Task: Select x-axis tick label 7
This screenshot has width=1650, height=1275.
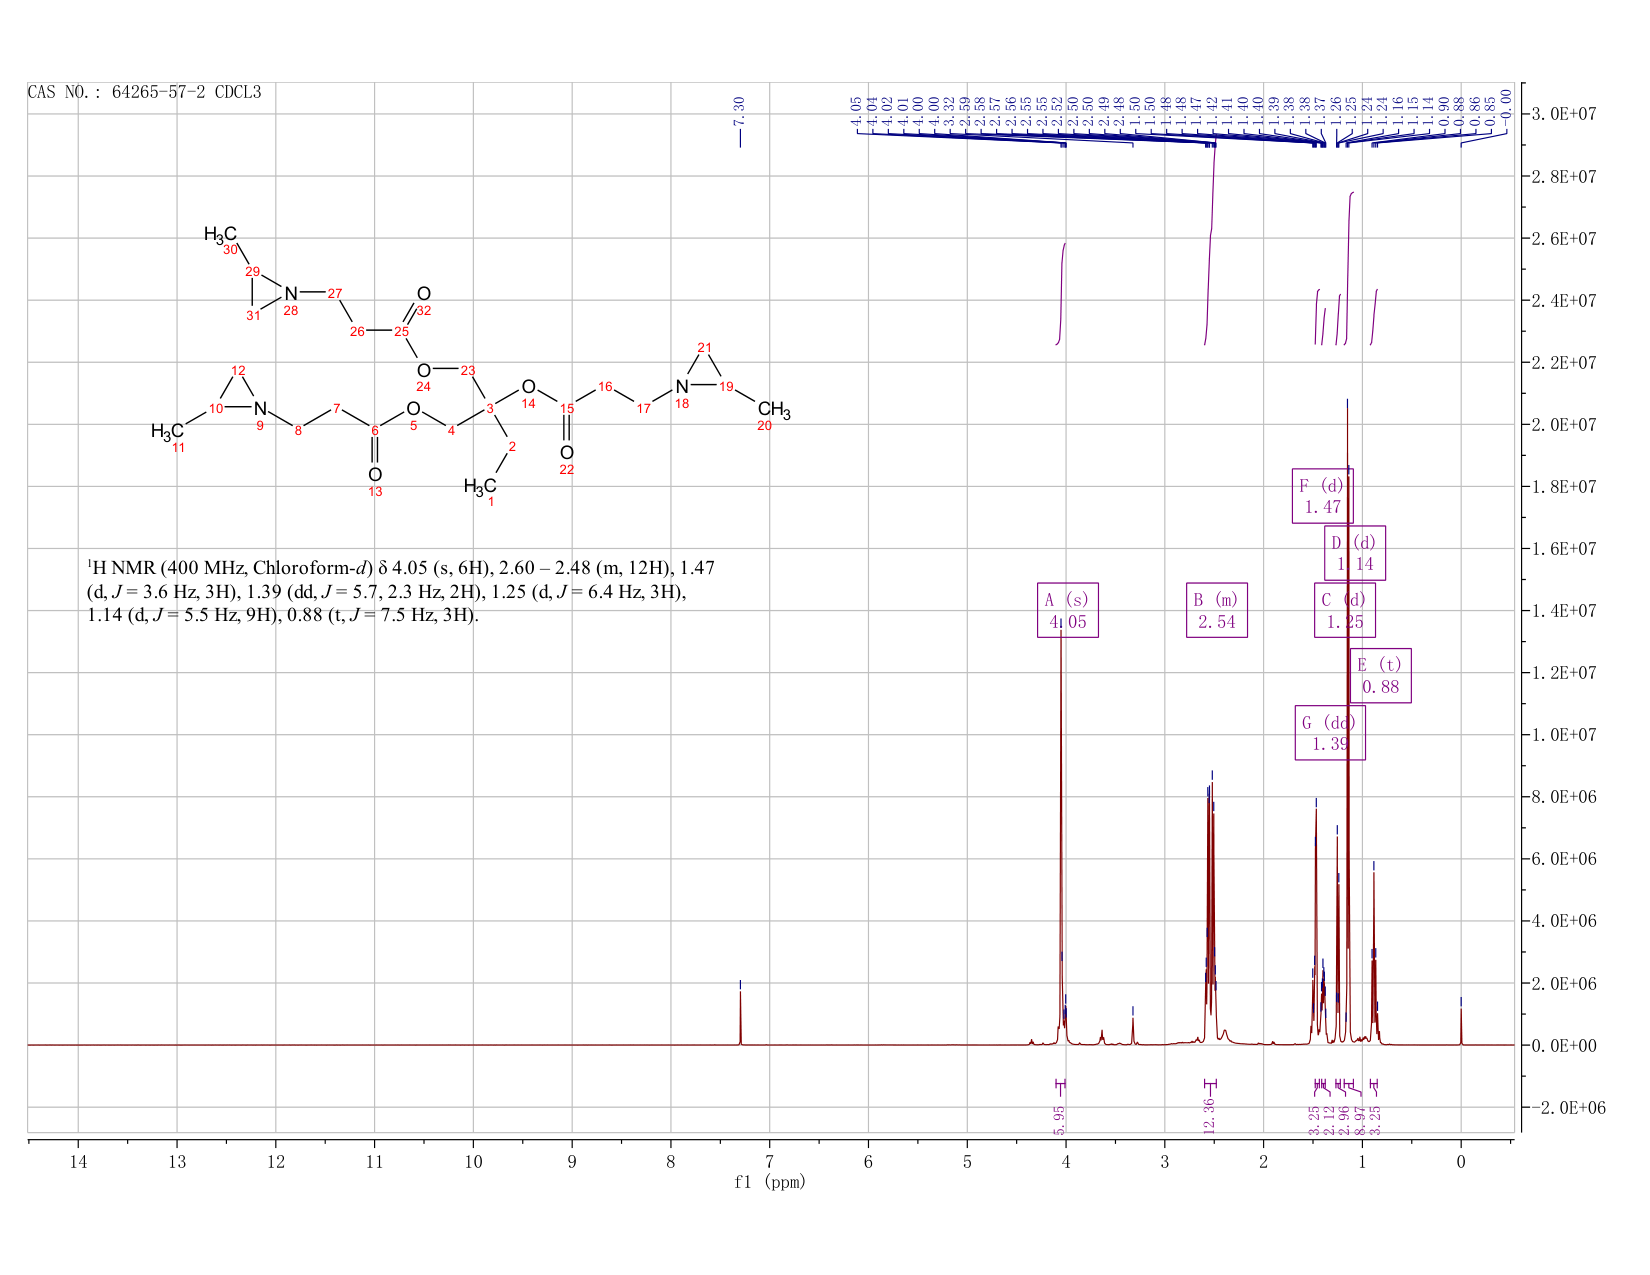Action: coord(770,1162)
